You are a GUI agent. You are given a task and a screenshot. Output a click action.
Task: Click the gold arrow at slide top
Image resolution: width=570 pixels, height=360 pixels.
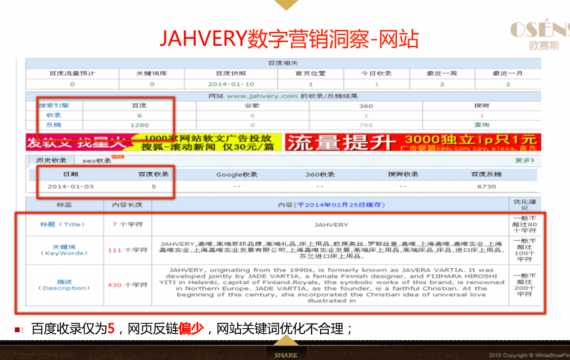click(286, 5)
